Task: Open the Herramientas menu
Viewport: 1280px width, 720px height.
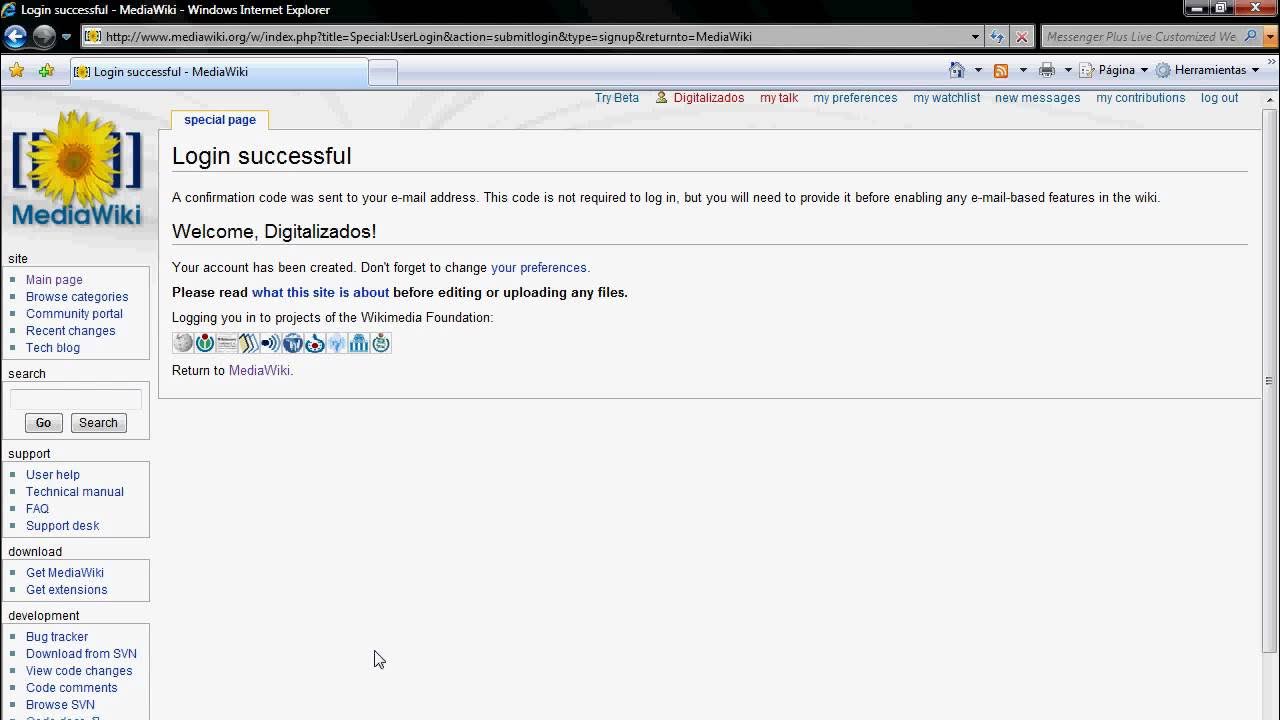Action: coord(1207,70)
